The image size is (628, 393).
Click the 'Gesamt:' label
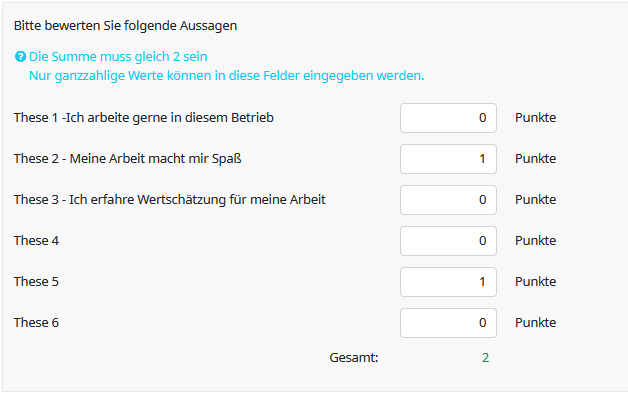(354, 357)
